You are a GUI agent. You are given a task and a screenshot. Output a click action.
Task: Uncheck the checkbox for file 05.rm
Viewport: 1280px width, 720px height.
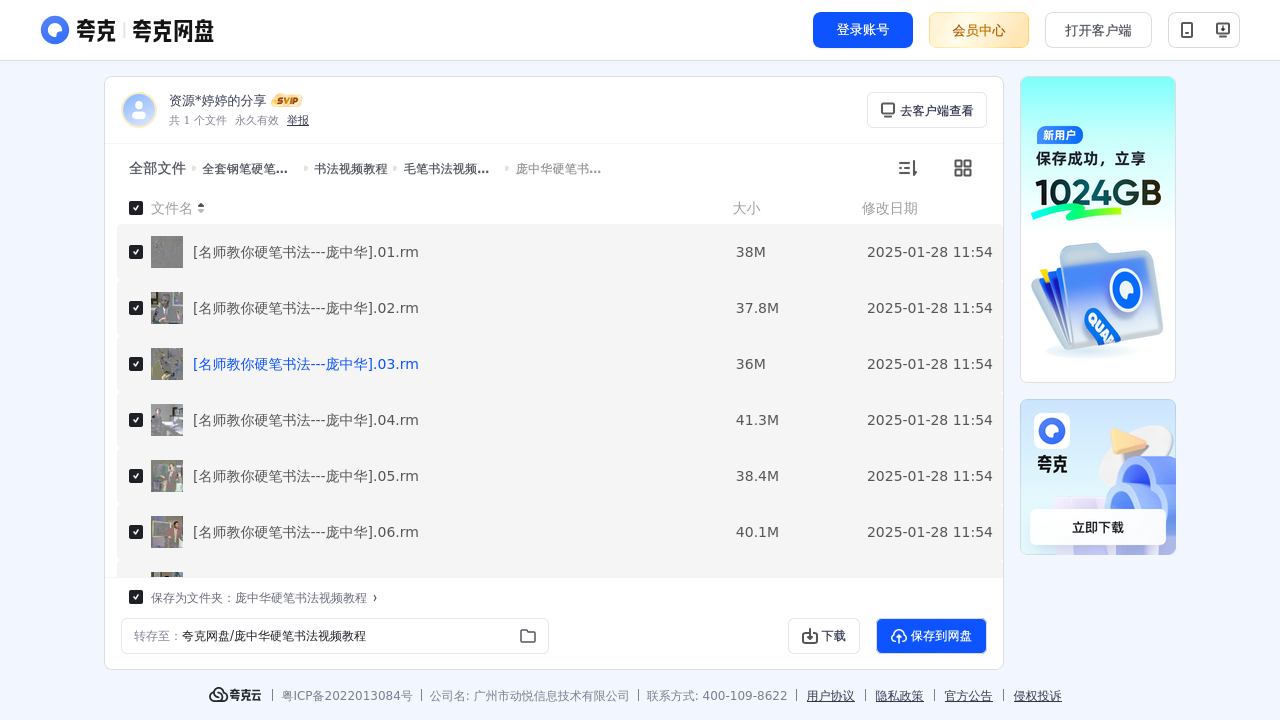click(136, 476)
